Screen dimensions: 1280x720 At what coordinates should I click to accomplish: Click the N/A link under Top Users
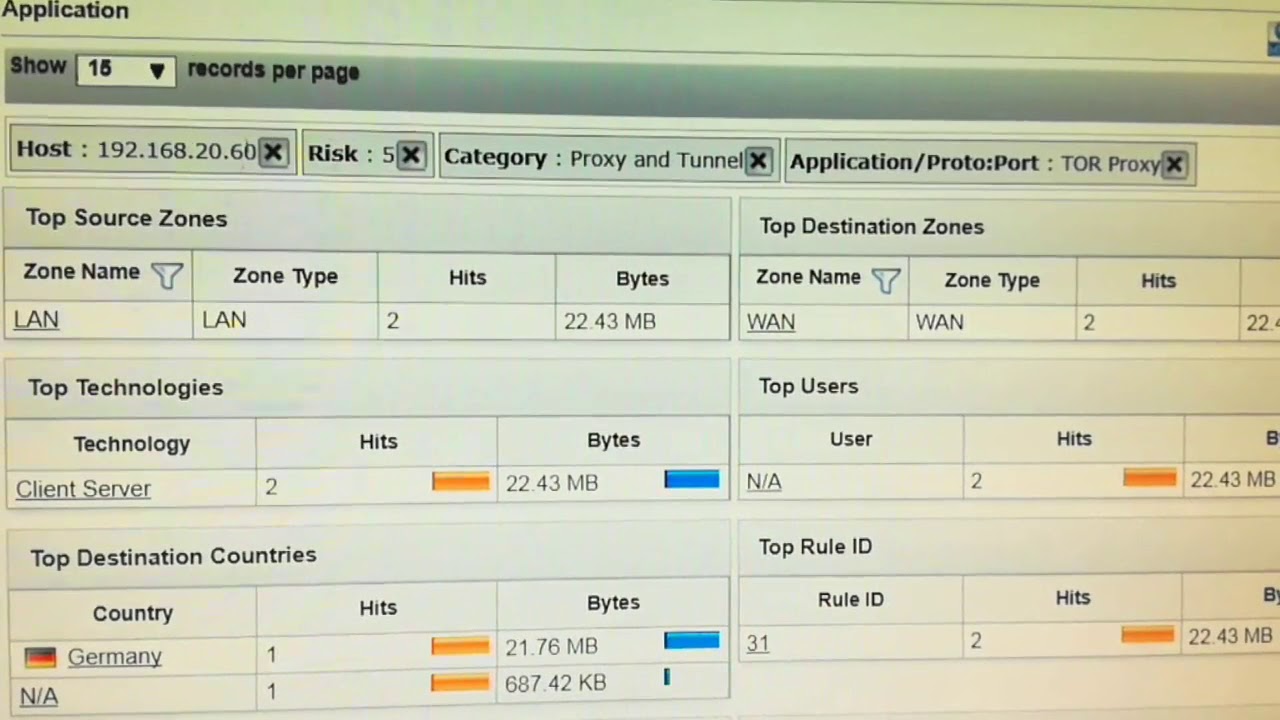(764, 482)
